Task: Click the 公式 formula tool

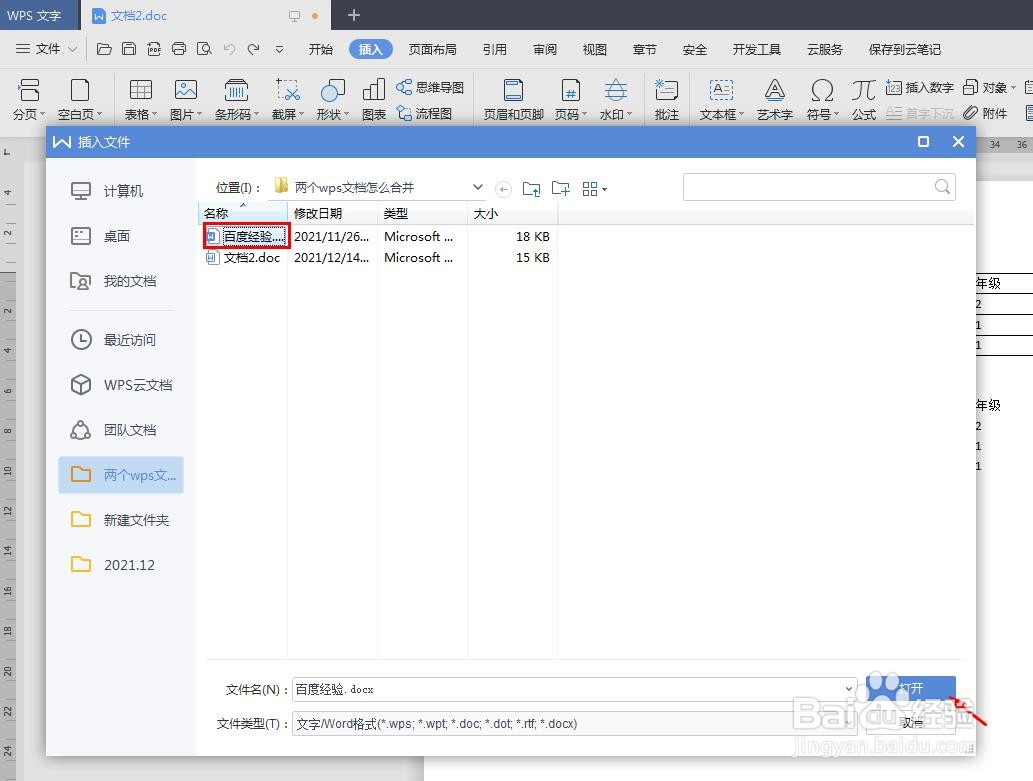Action: pyautogui.click(x=863, y=100)
